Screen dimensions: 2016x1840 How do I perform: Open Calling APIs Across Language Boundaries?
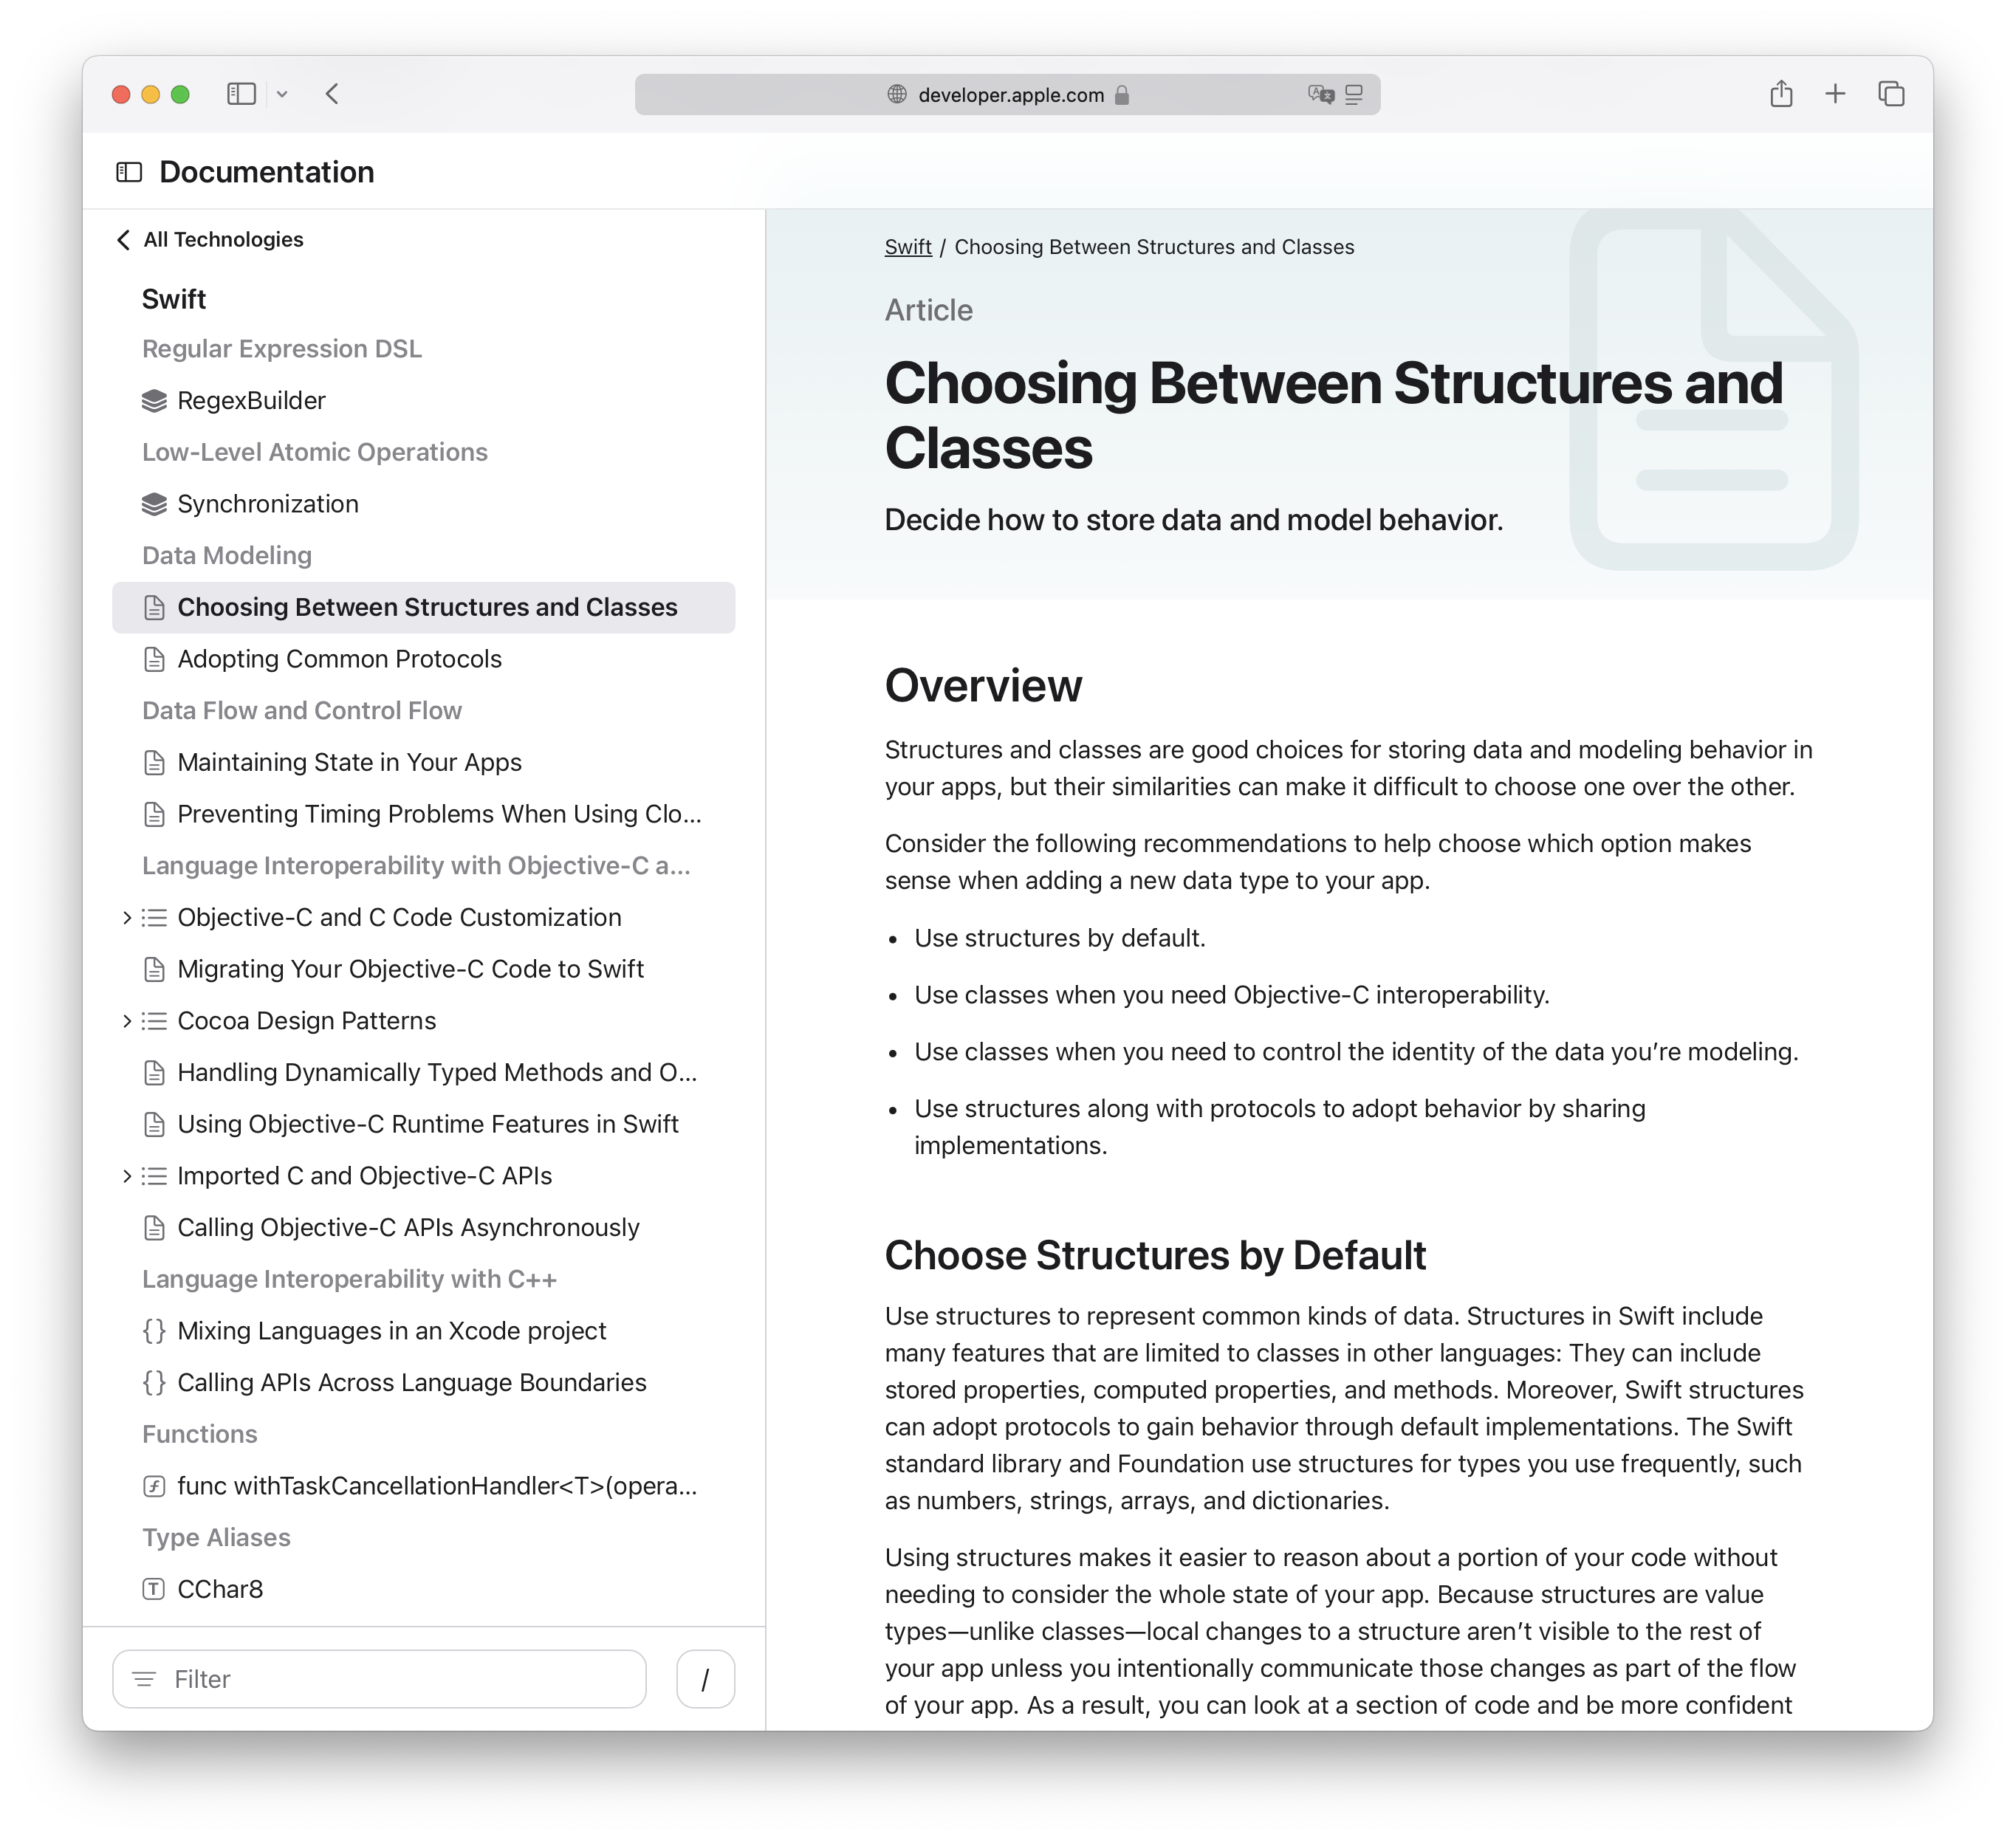[411, 1382]
